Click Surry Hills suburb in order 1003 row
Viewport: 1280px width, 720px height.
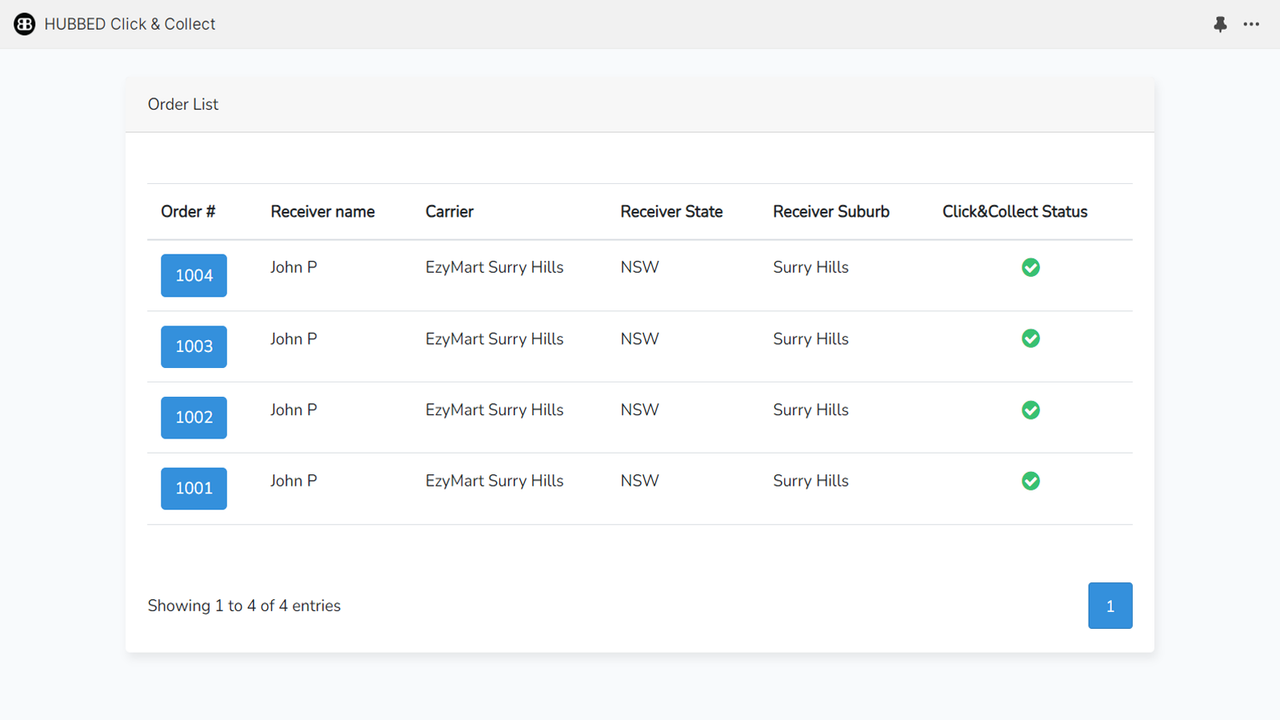tap(811, 339)
